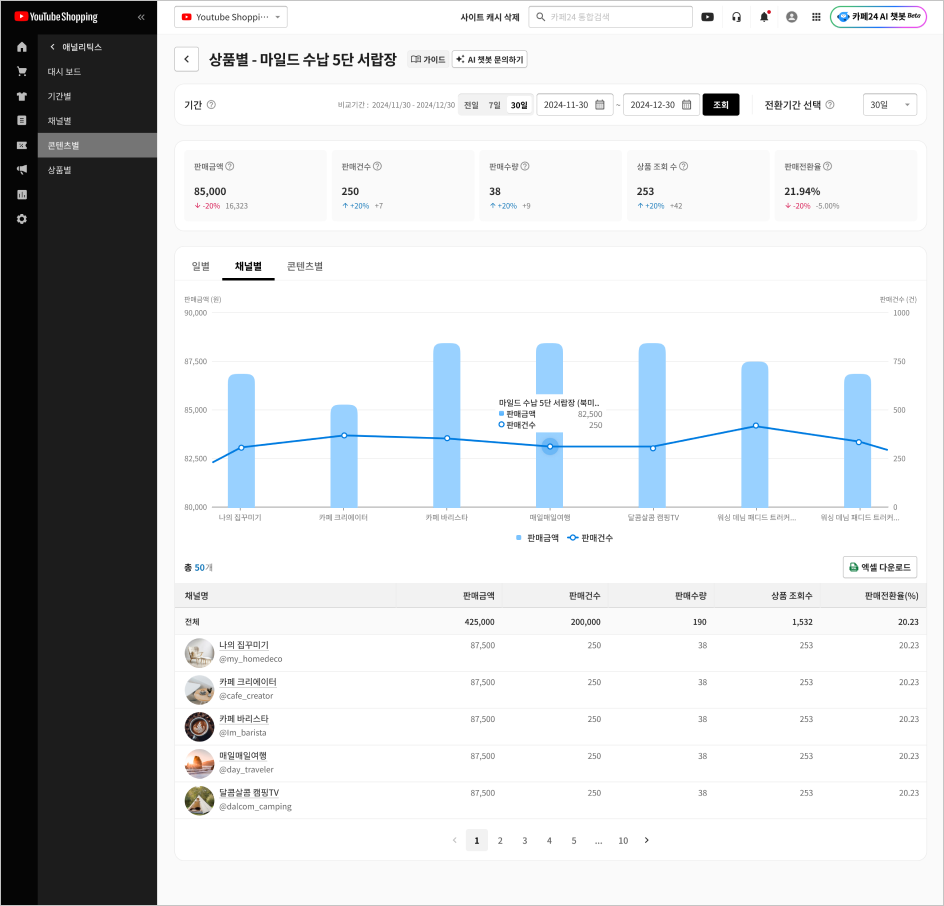This screenshot has height=906, width=944.
Task: Open the 가이드 guide button
Action: coord(428,59)
